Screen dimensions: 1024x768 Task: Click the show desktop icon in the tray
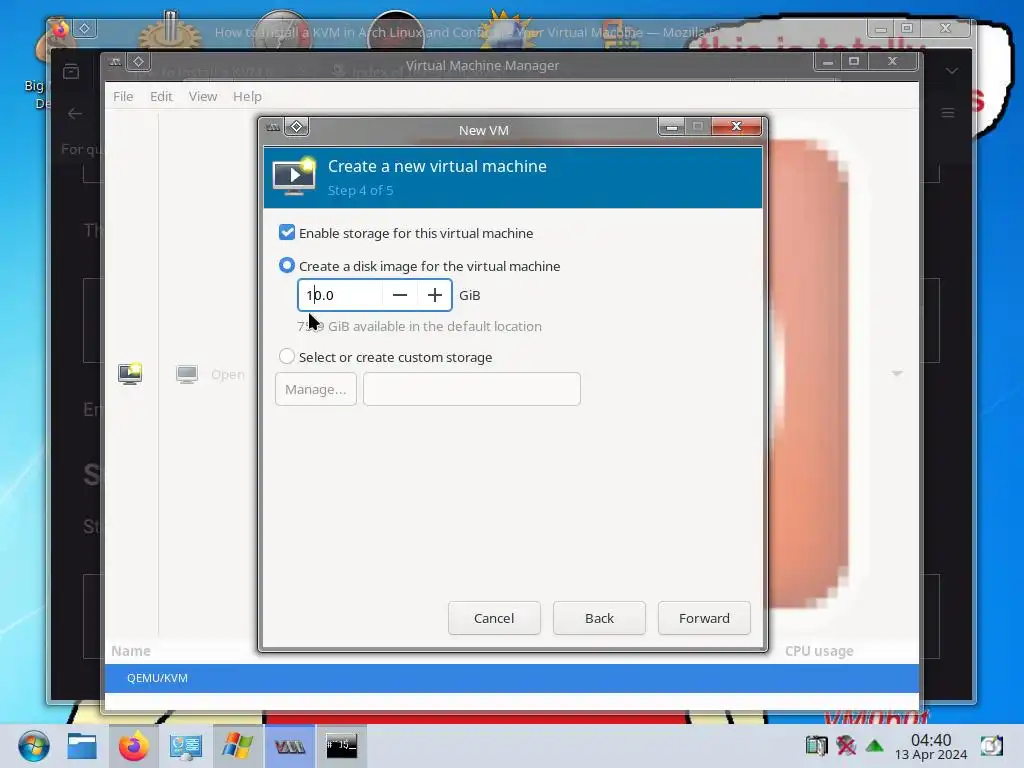pyautogui.click(x=991, y=746)
